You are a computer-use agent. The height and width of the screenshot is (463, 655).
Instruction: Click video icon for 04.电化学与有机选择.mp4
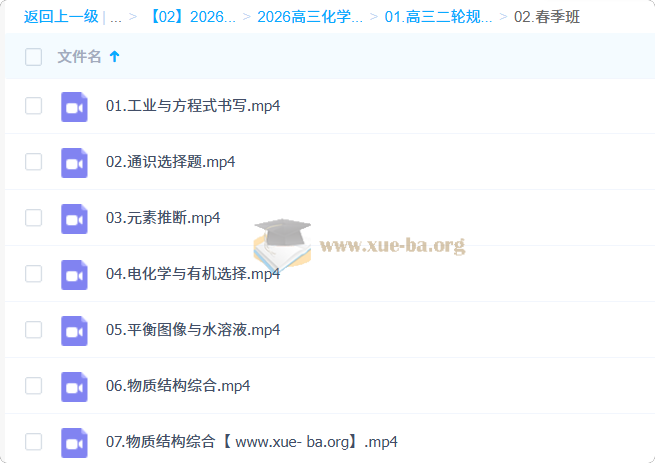74,274
